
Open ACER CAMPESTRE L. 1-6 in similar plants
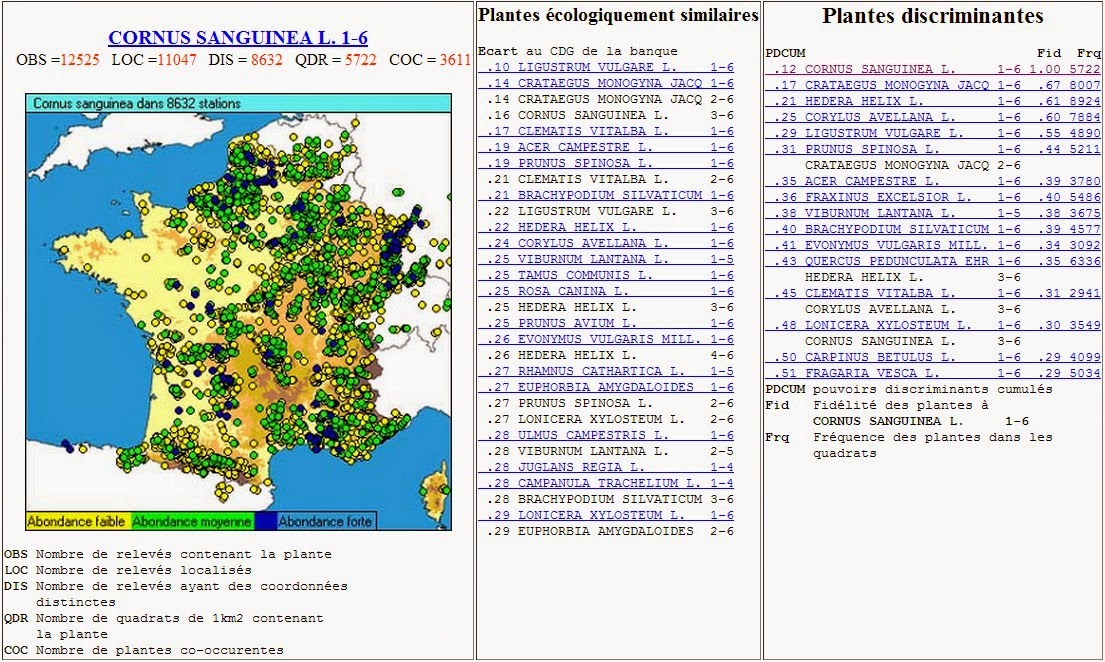click(x=605, y=147)
